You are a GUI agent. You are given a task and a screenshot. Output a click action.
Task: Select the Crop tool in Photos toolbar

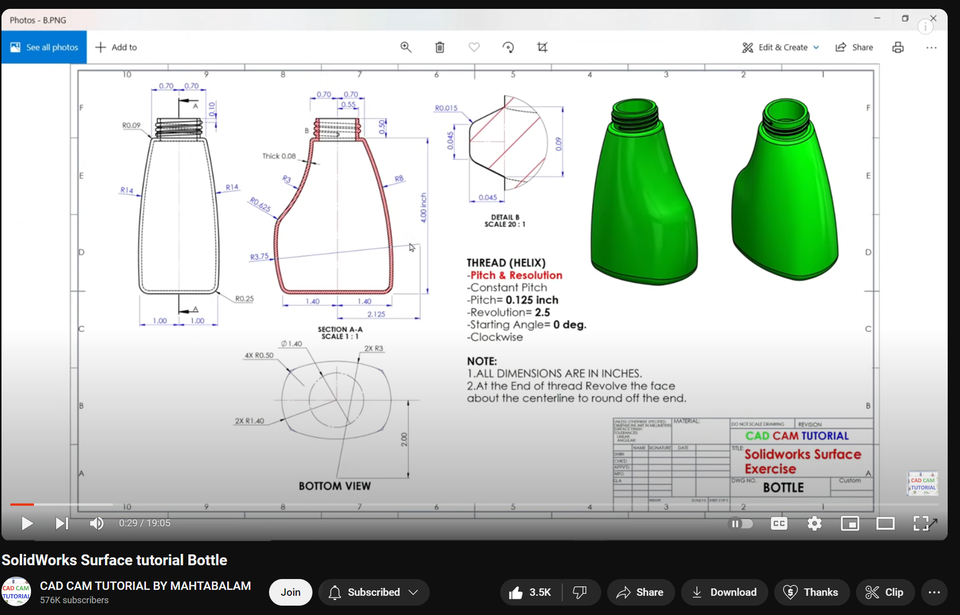[x=541, y=46]
